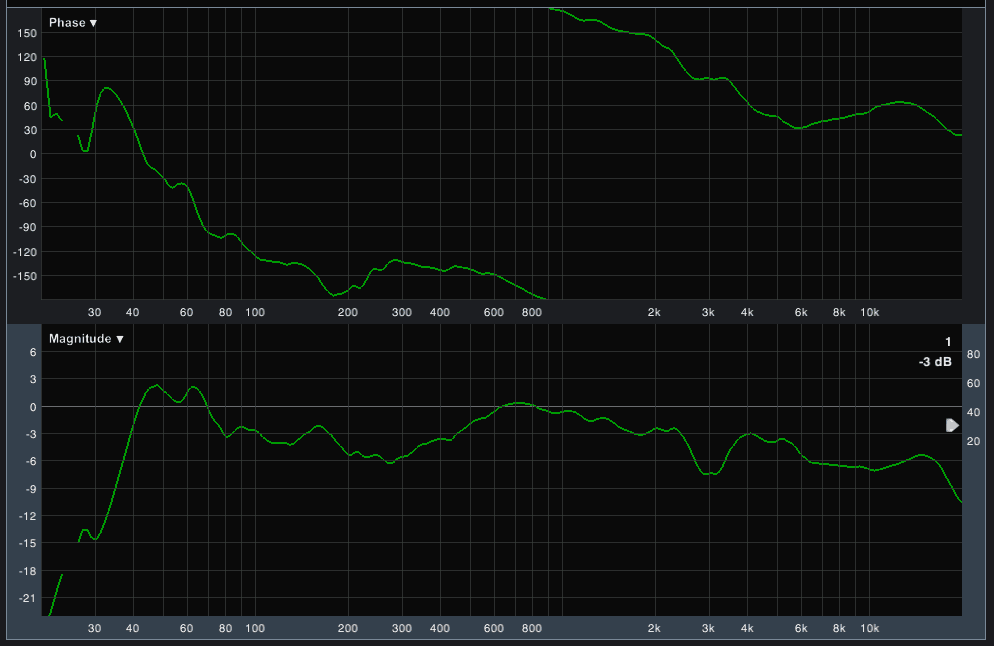Click the 100 Hz label under Phase graph

point(255,312)
